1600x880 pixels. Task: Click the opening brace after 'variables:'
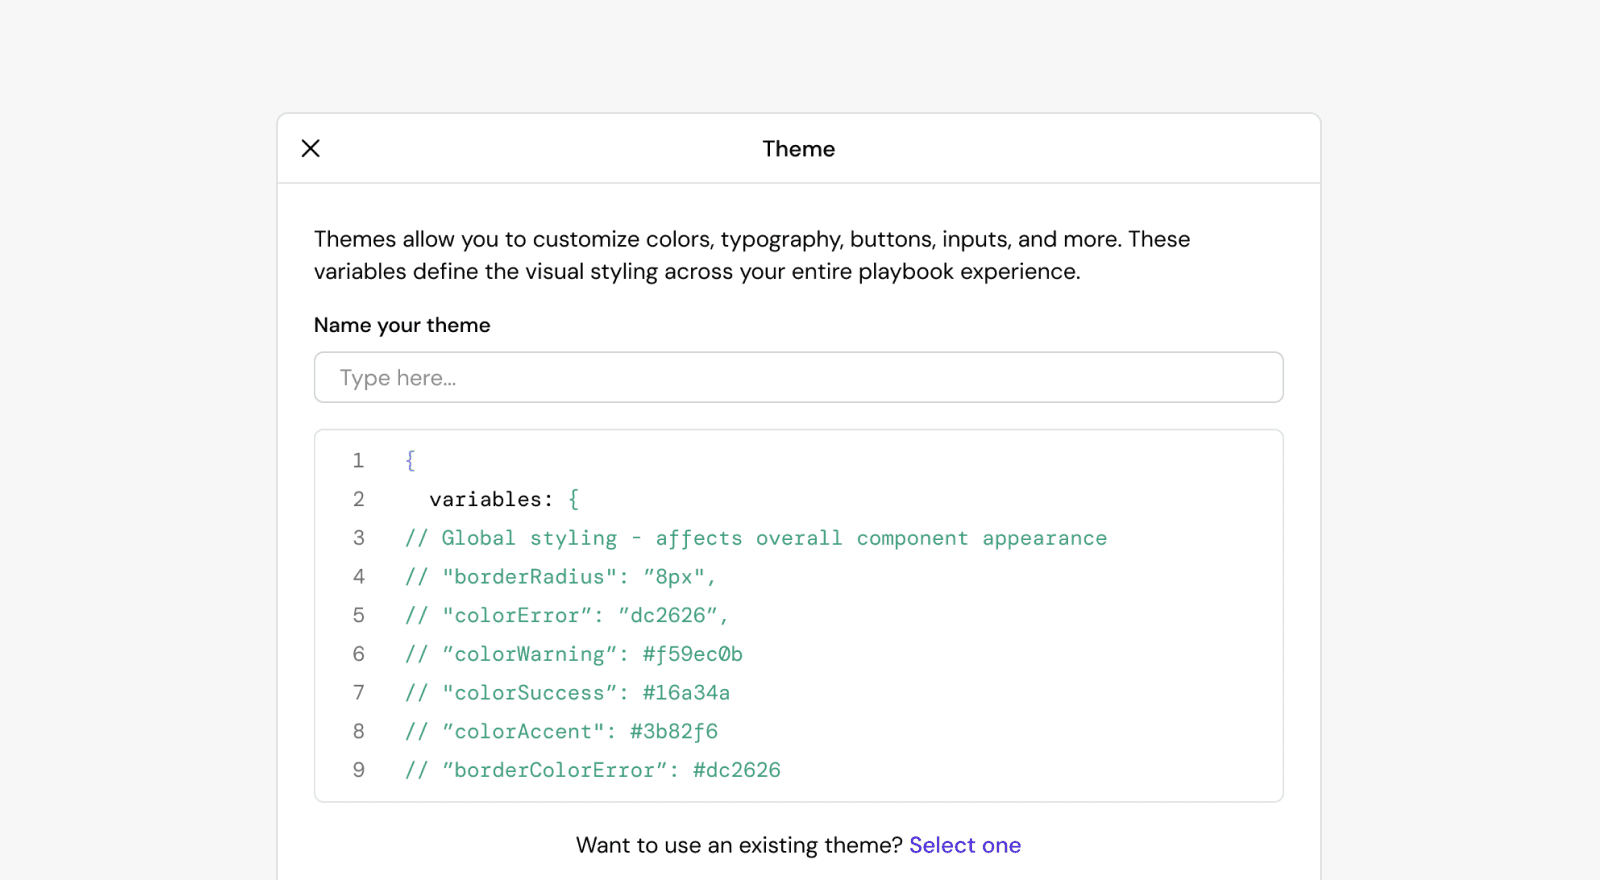point(574,499)
